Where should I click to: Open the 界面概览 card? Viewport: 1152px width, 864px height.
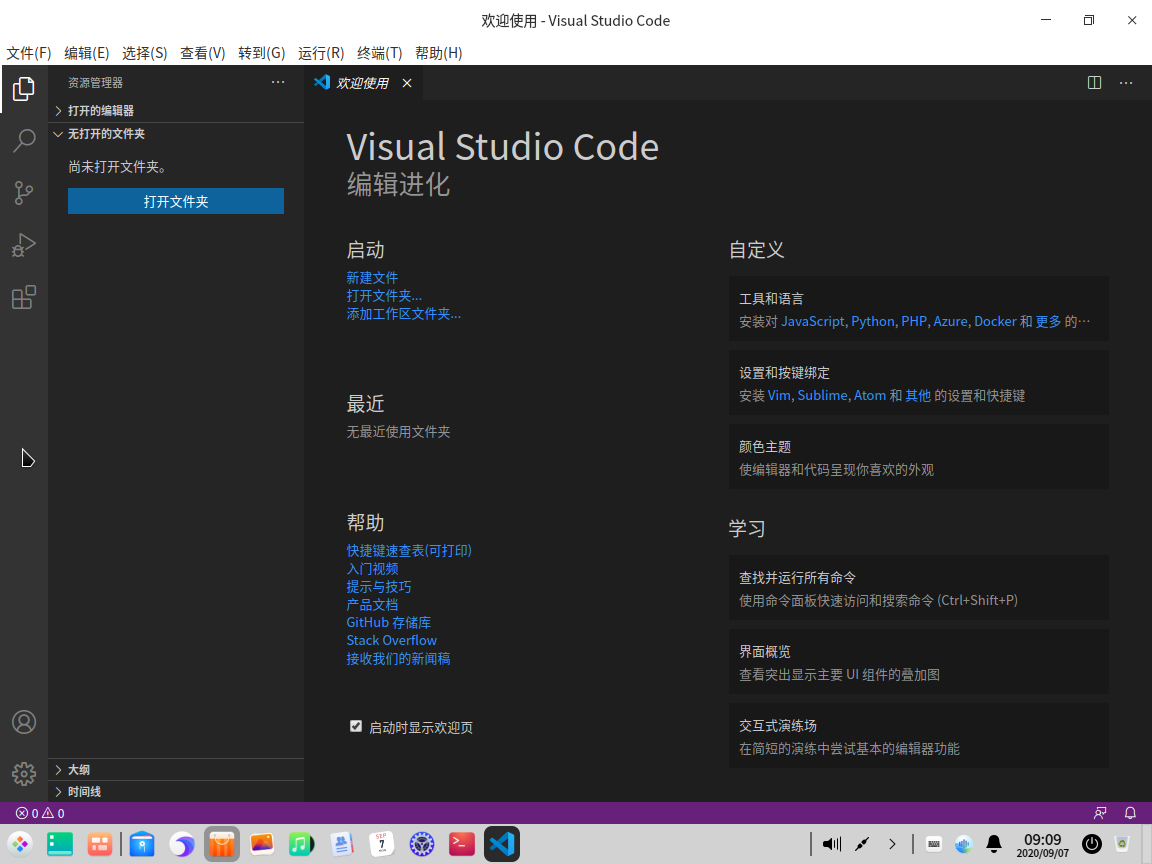(919, 662)
